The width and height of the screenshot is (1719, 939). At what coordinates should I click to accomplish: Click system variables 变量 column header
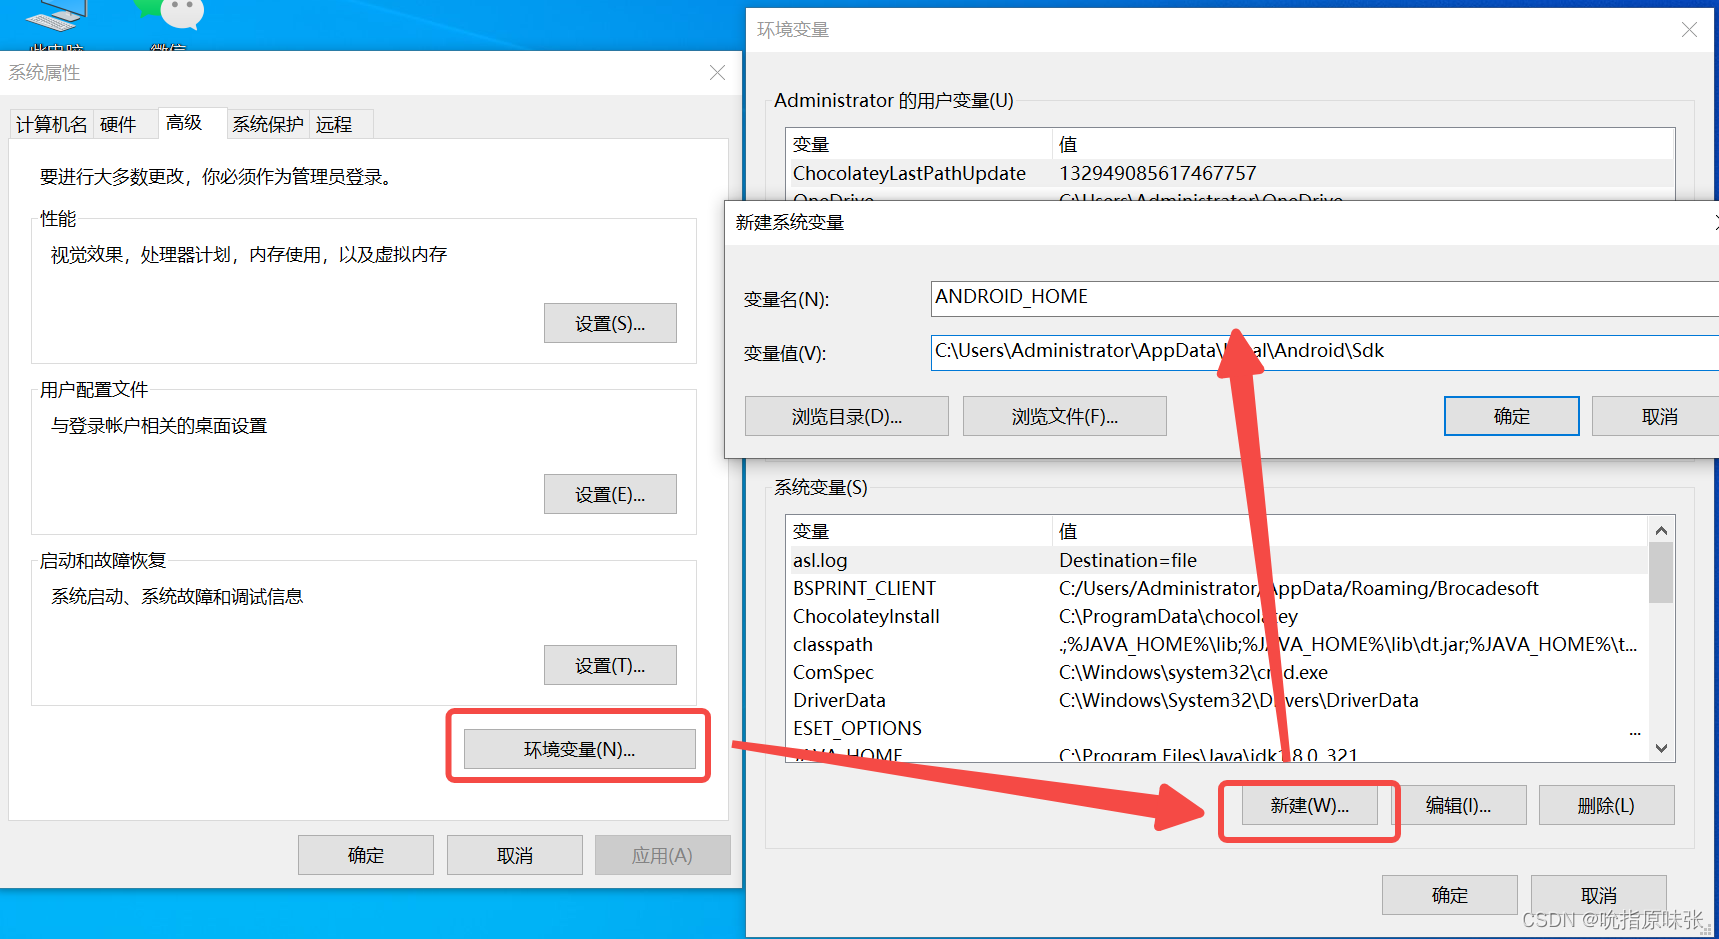[920, 531]
